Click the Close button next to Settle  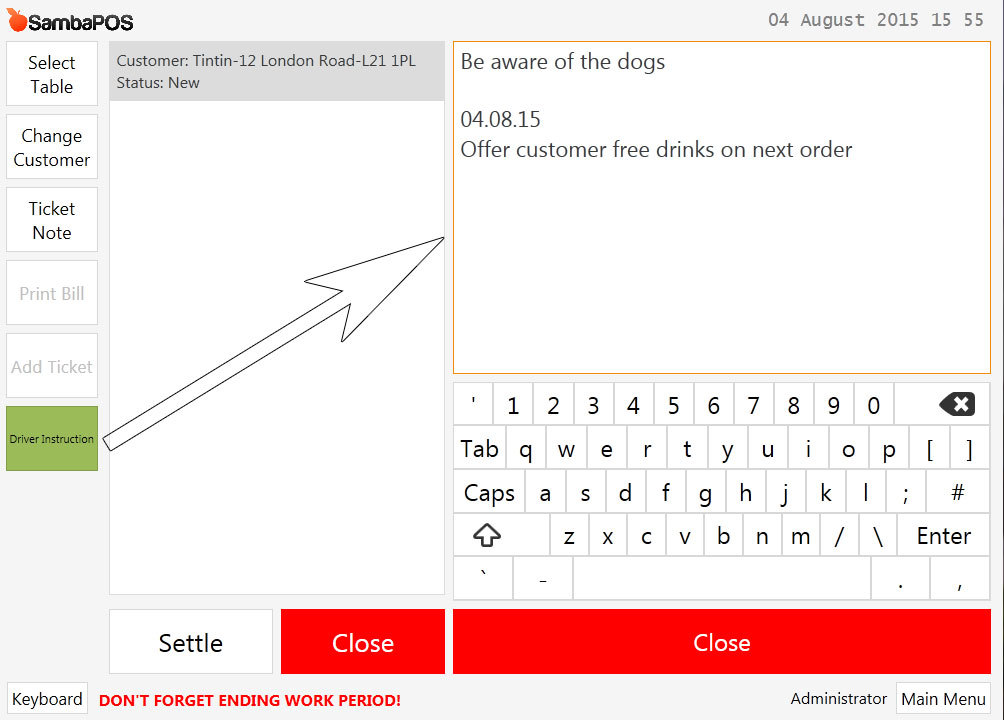(362, 642)
